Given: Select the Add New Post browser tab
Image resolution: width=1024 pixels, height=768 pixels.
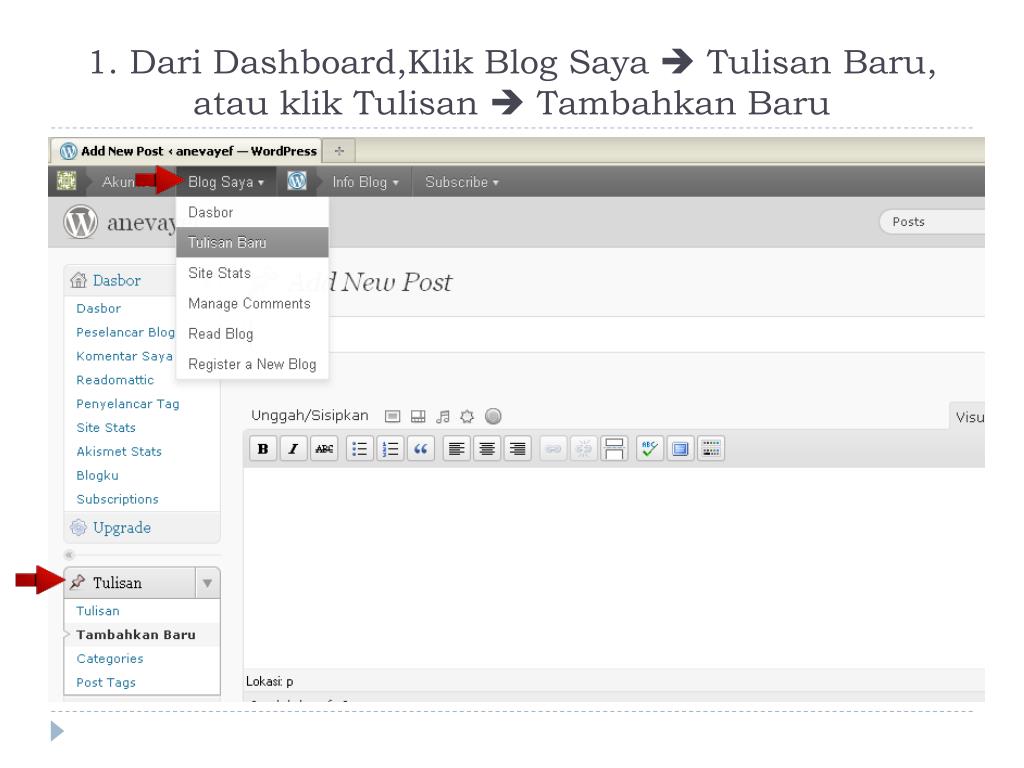Looking at the screenshot, I should pyautogui.click(x=187, y=151).
